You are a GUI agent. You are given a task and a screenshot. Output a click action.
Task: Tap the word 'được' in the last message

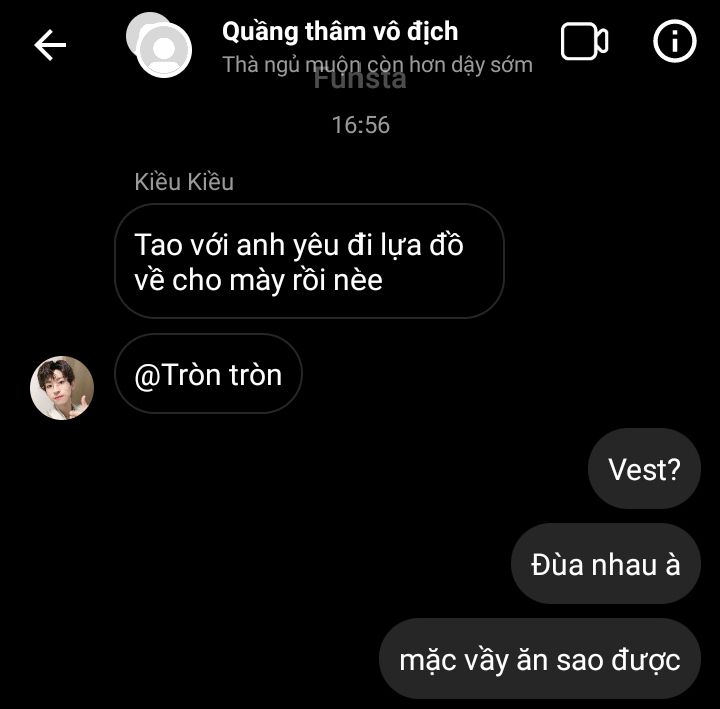[x=647, y=660]
